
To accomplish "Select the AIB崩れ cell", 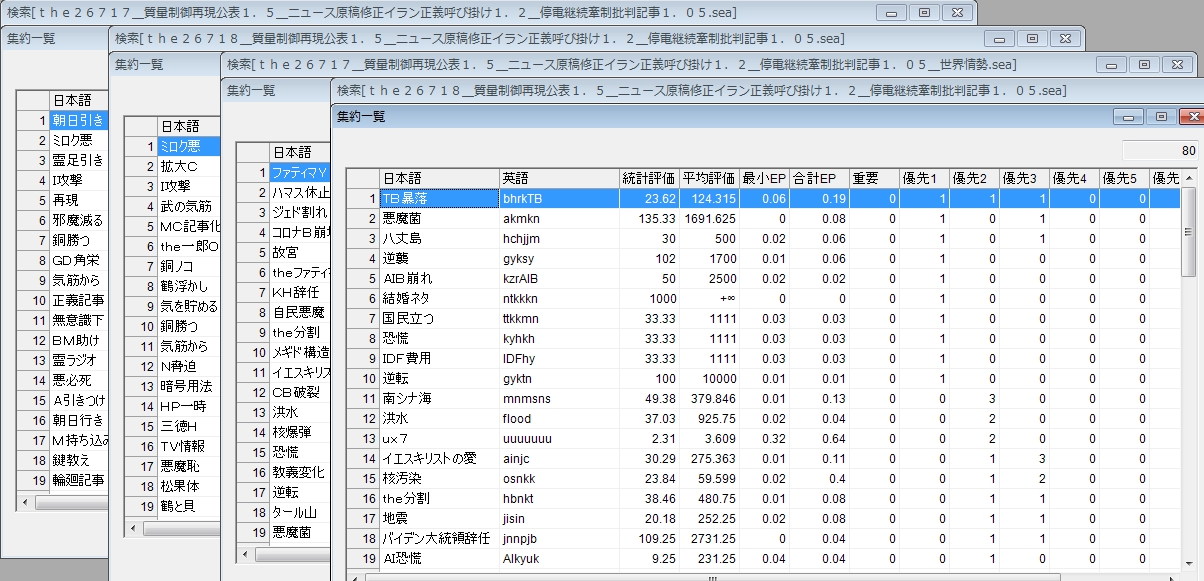I will click(439, 278).
